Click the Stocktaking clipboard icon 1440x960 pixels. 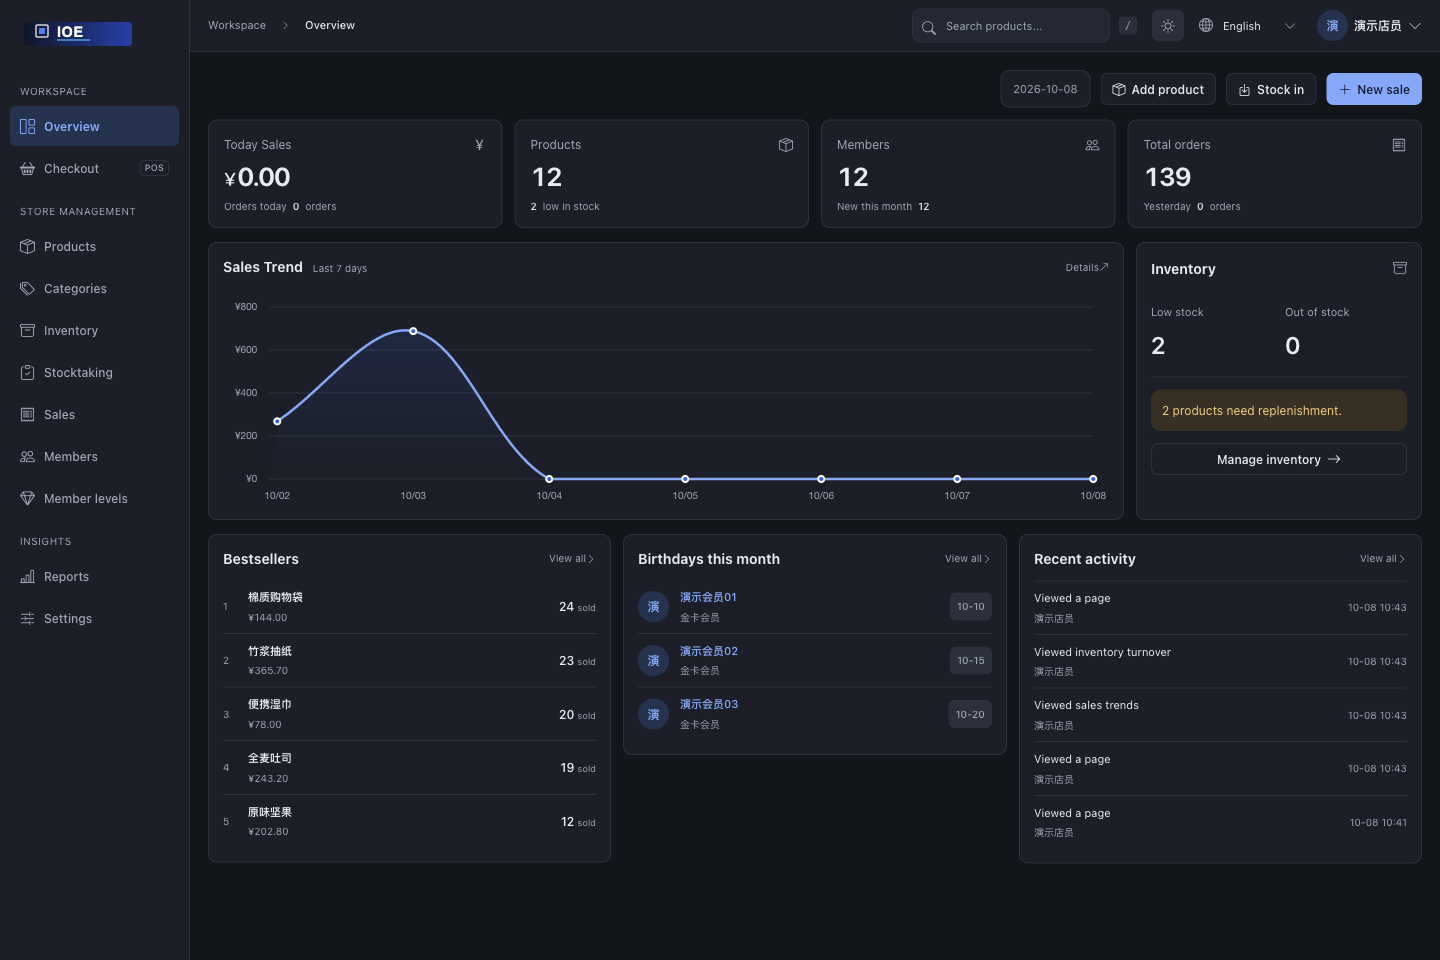pyautogui.click(x=28, y=373)
